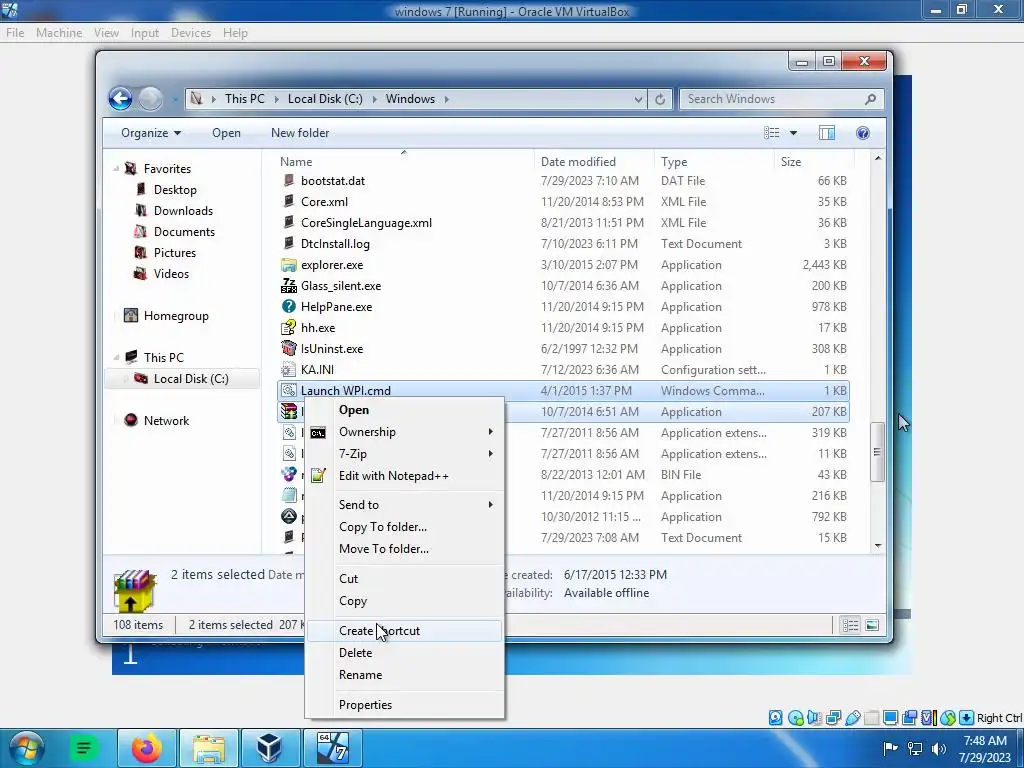Open the address bar history dropdown
This screenshot has height=768, width=1024.
638,99
